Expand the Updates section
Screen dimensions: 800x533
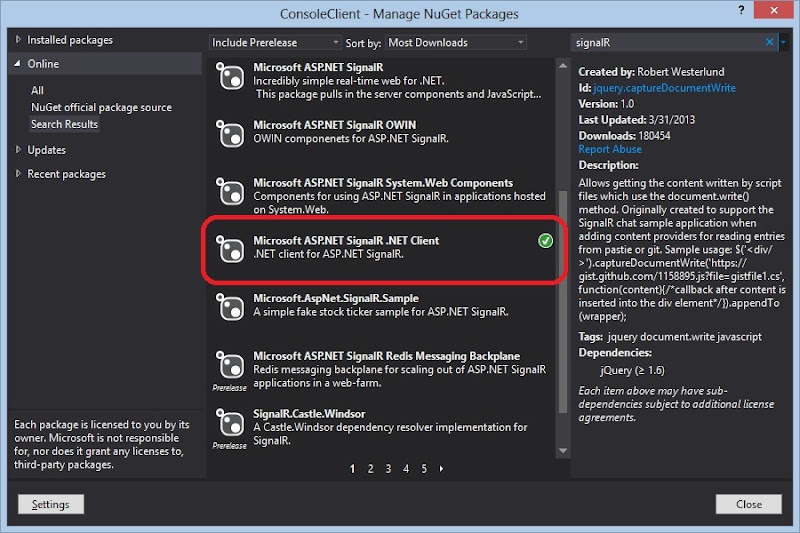tap(18, 149)
